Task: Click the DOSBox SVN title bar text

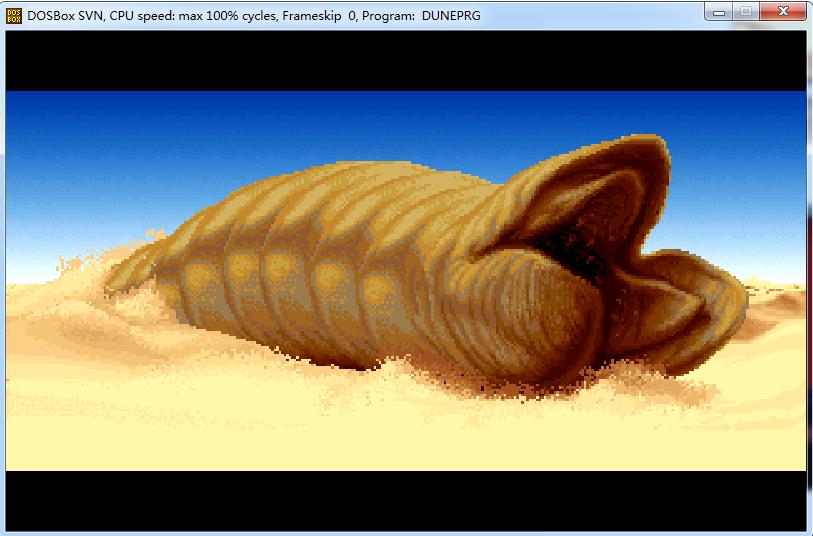Action: [254, 16]
